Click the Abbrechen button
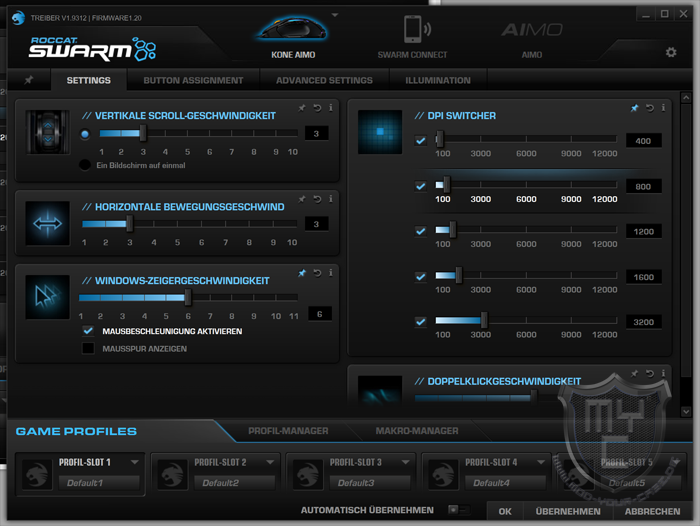Image resolution: width=700 pixels, height=526 pixels. pyautogui.click(x=652, y=511)
